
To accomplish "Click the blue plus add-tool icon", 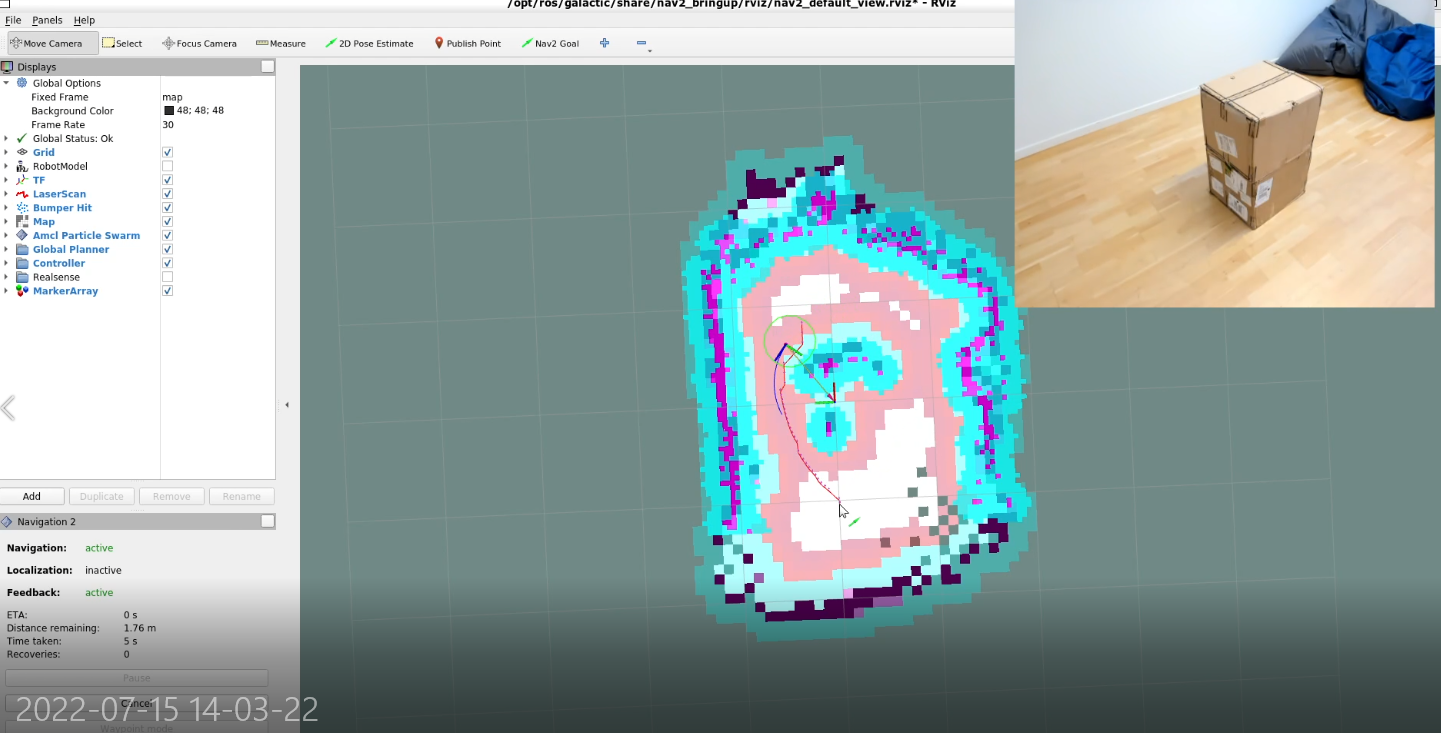I will 604,43.
